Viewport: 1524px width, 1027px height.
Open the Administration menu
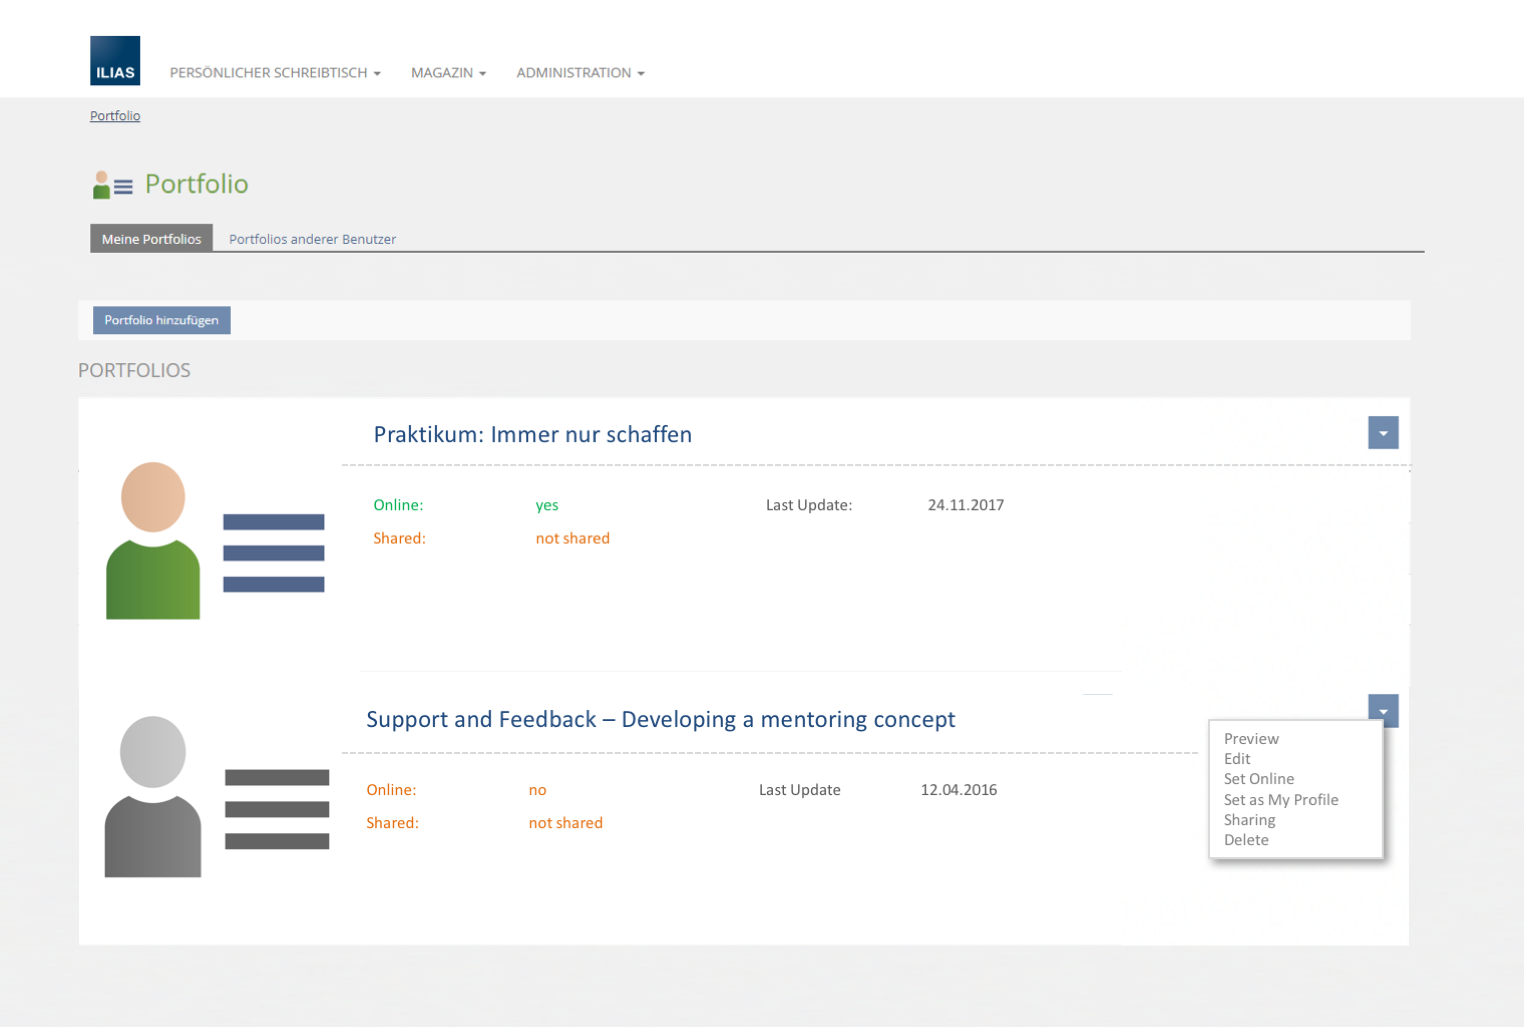coord(580,73)
